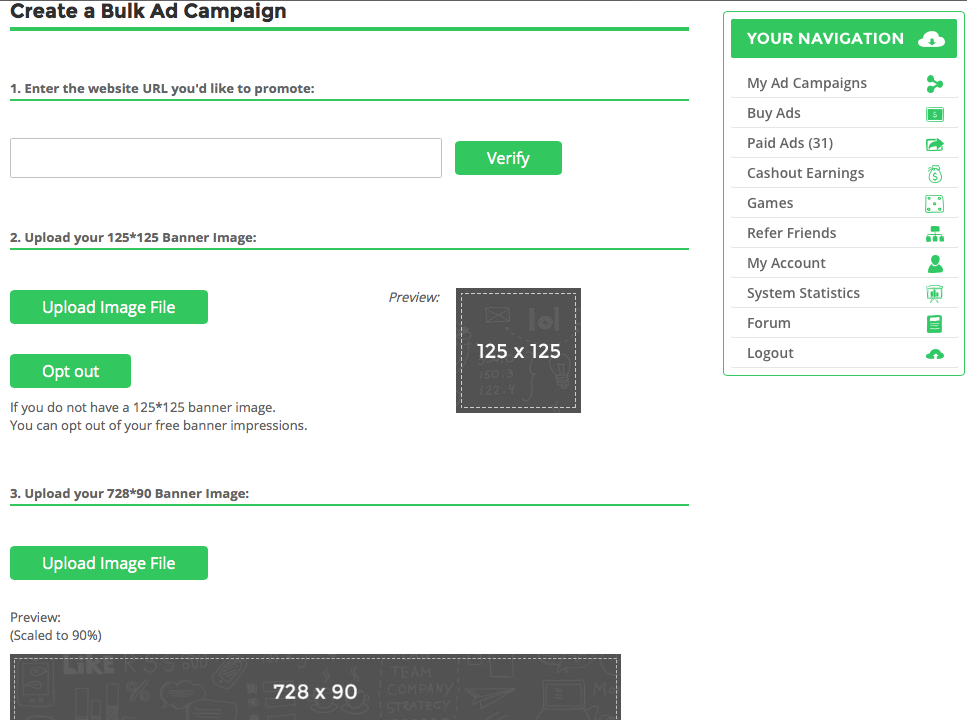The width and height of the screenshot is (967, 720).
Task: Click the cloud upload icon beside Logout
Action: click(x=934, y=354)
